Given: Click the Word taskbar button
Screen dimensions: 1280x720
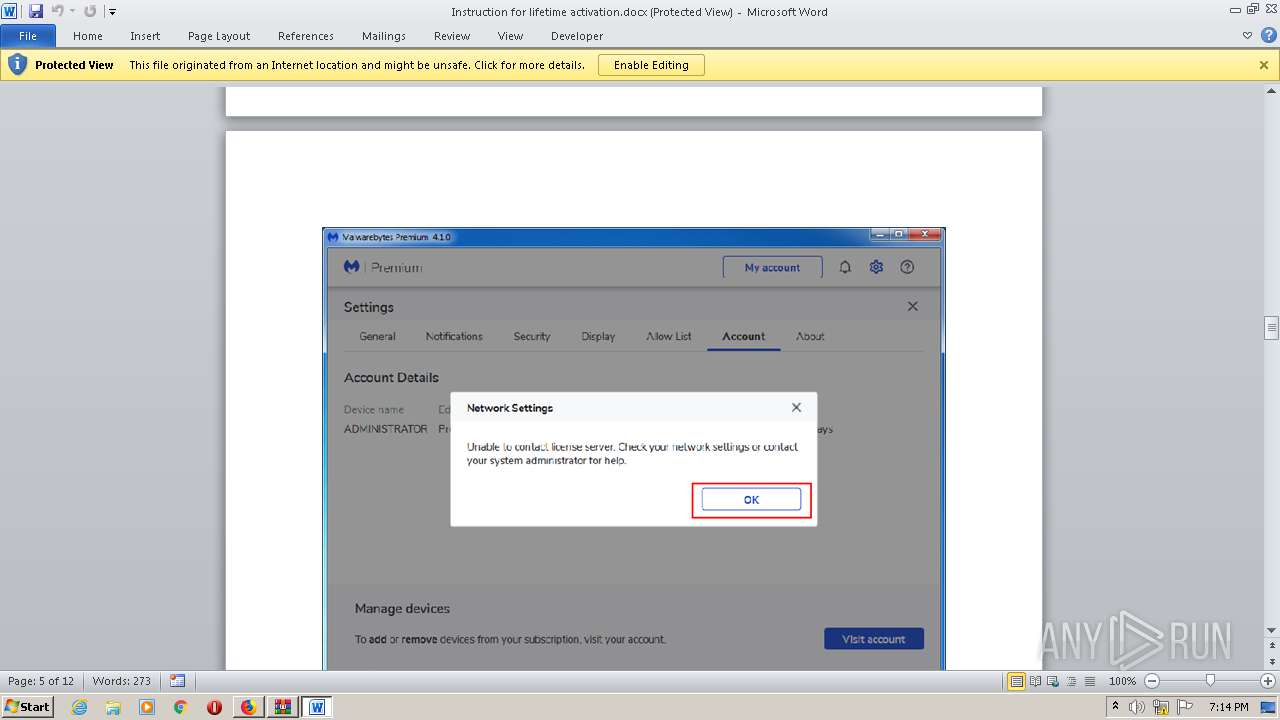Looking at the screenshot, I should tap(317, 707).
